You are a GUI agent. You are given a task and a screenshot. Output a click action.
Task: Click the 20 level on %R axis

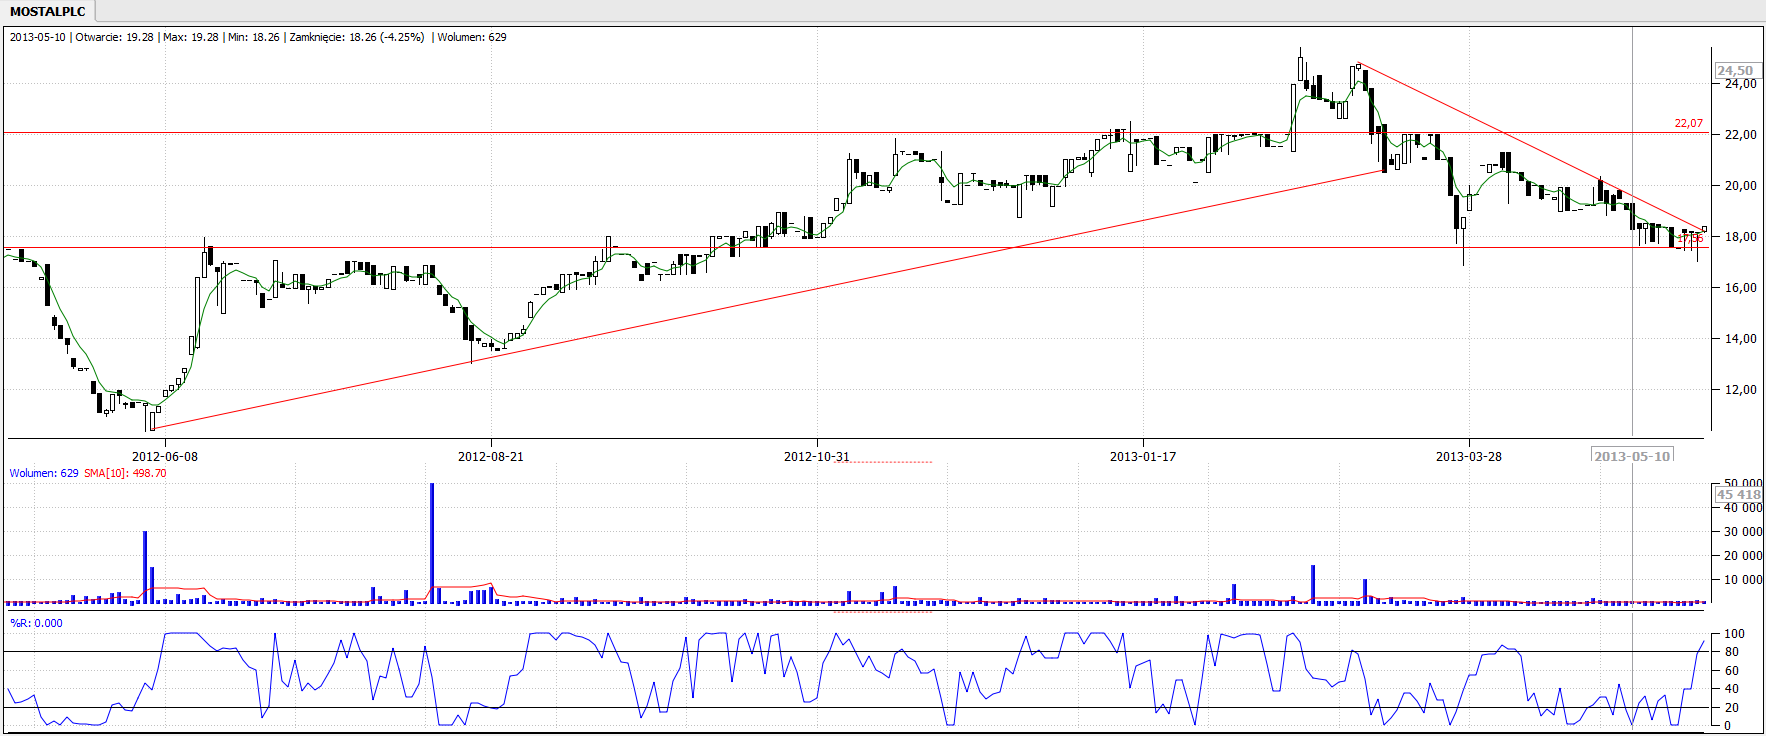click(x=1731, y=707)
